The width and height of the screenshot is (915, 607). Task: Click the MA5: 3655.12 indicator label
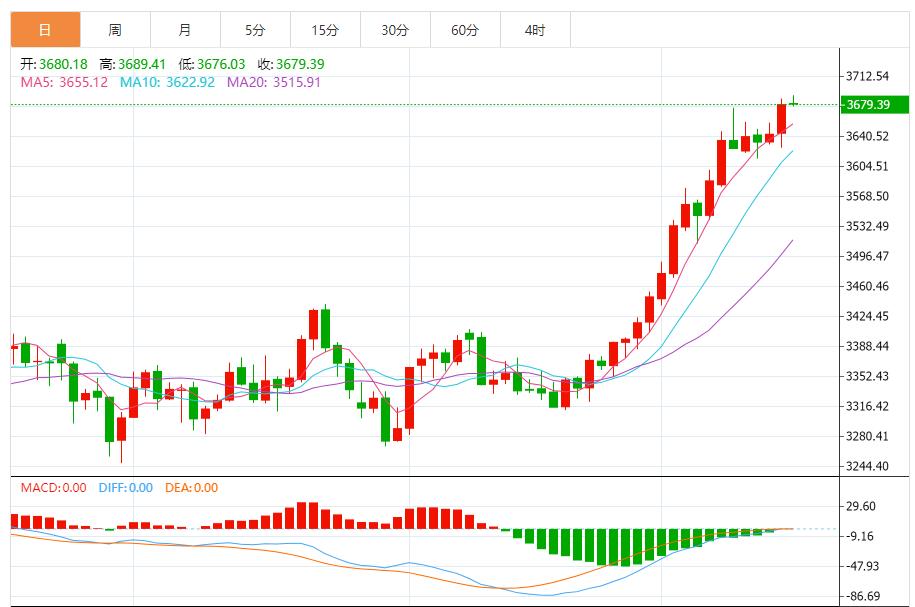pos(64,82)
